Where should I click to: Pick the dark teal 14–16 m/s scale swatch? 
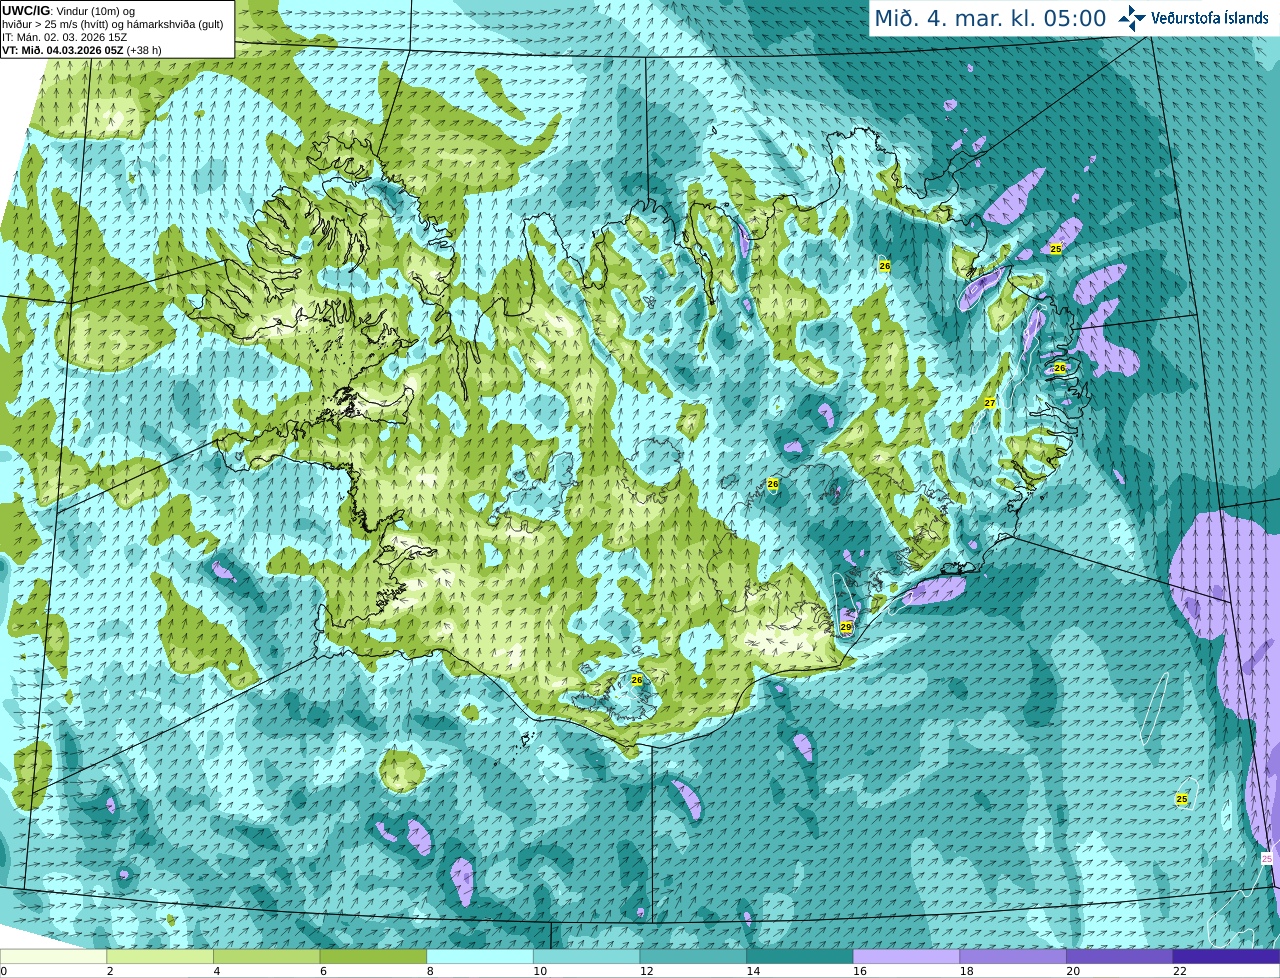pyautogui.click(x=800, y=957)
